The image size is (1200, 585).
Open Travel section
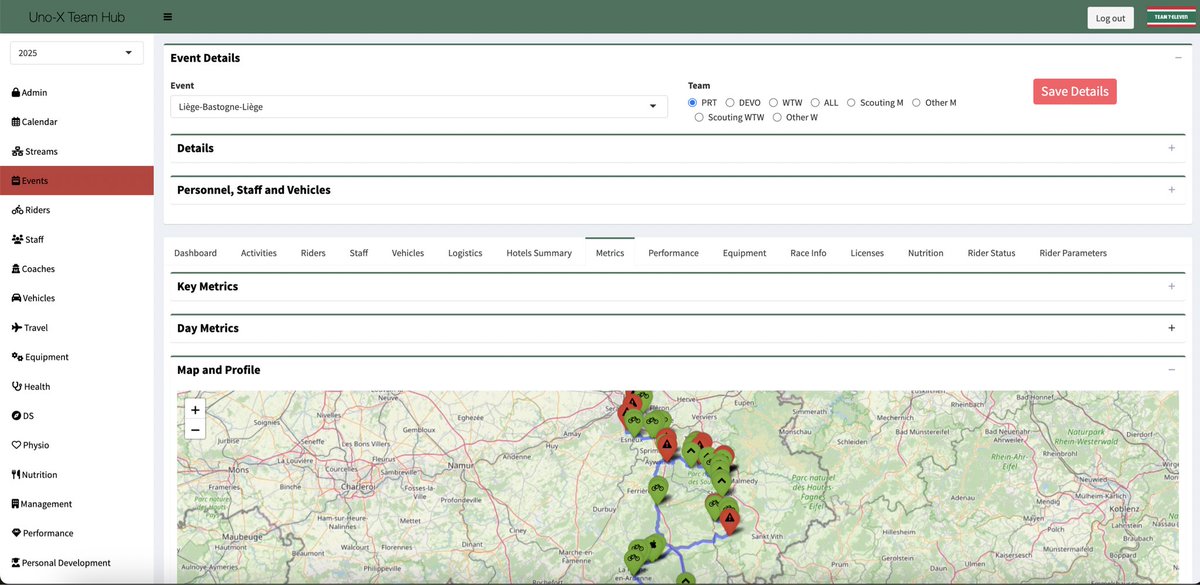(x=29, y=328)
